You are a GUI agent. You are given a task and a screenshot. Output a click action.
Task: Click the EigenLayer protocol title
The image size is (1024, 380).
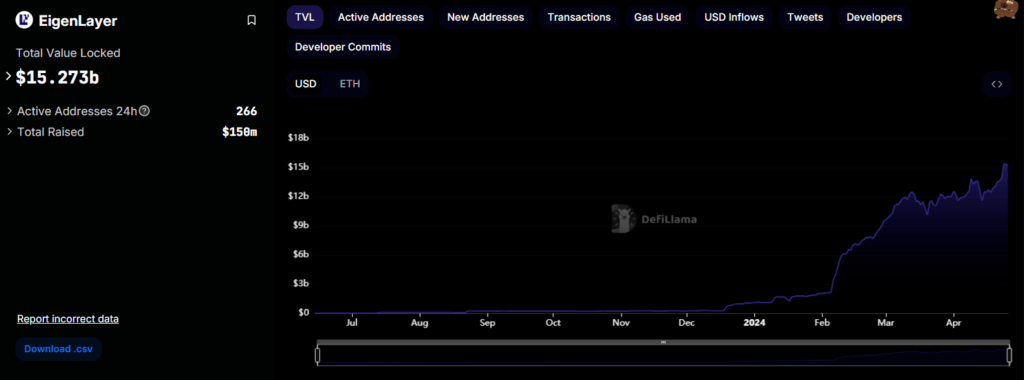coord(77,21)
